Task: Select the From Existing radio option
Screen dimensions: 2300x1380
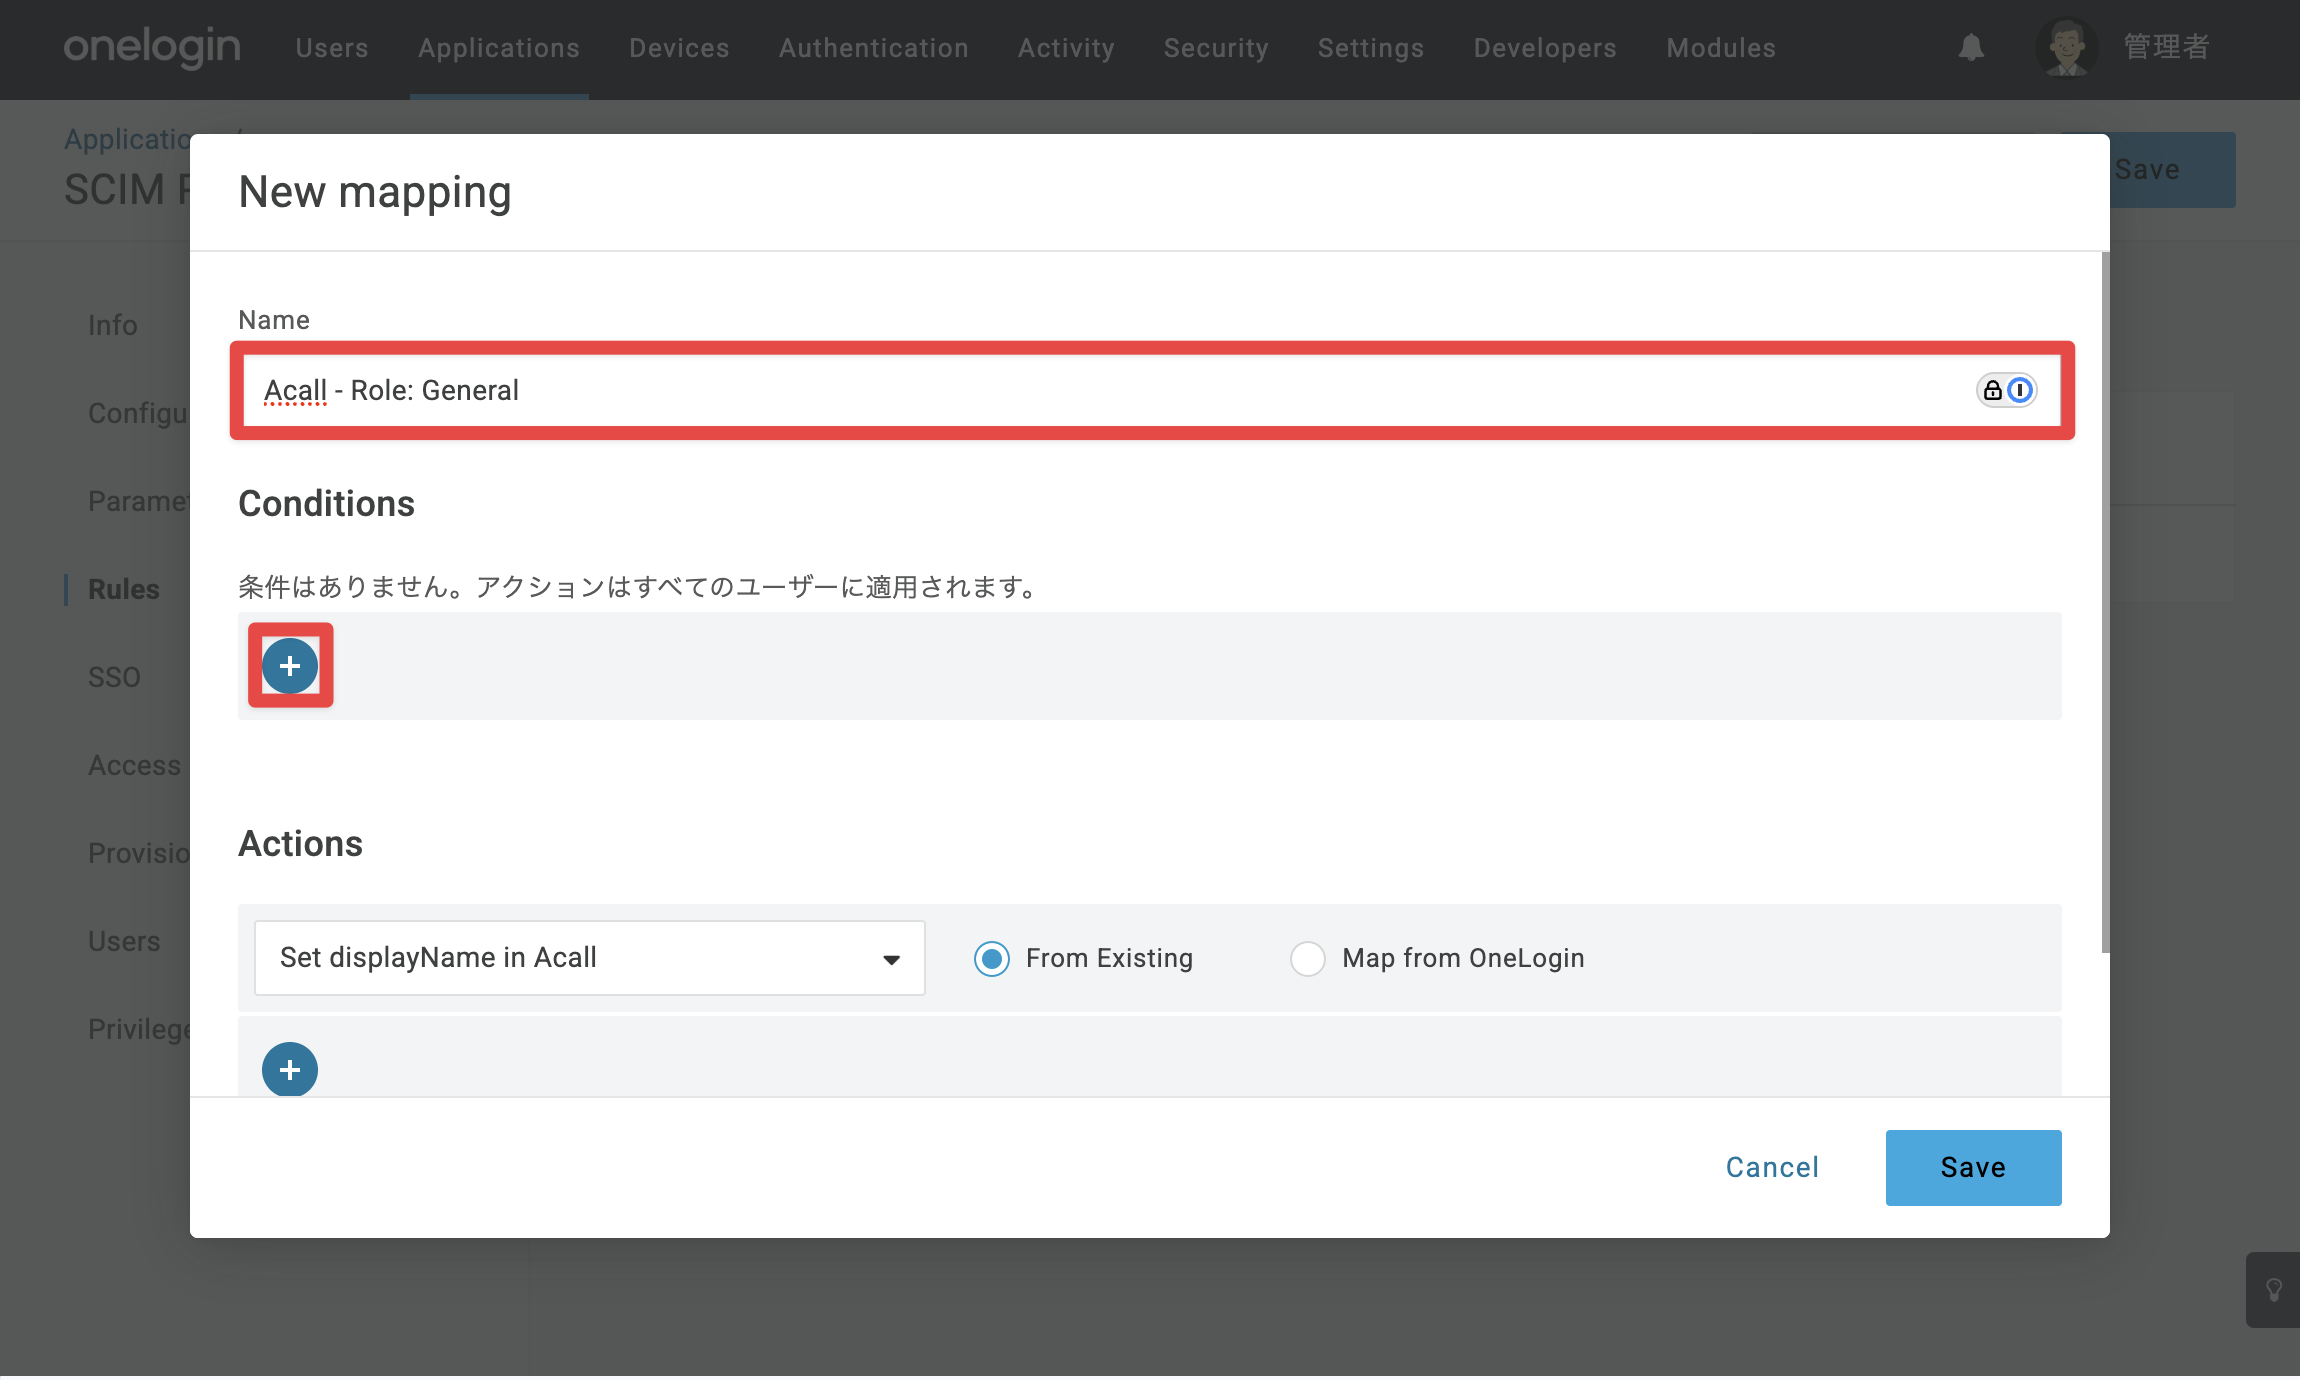Action: tap(992, 959)
